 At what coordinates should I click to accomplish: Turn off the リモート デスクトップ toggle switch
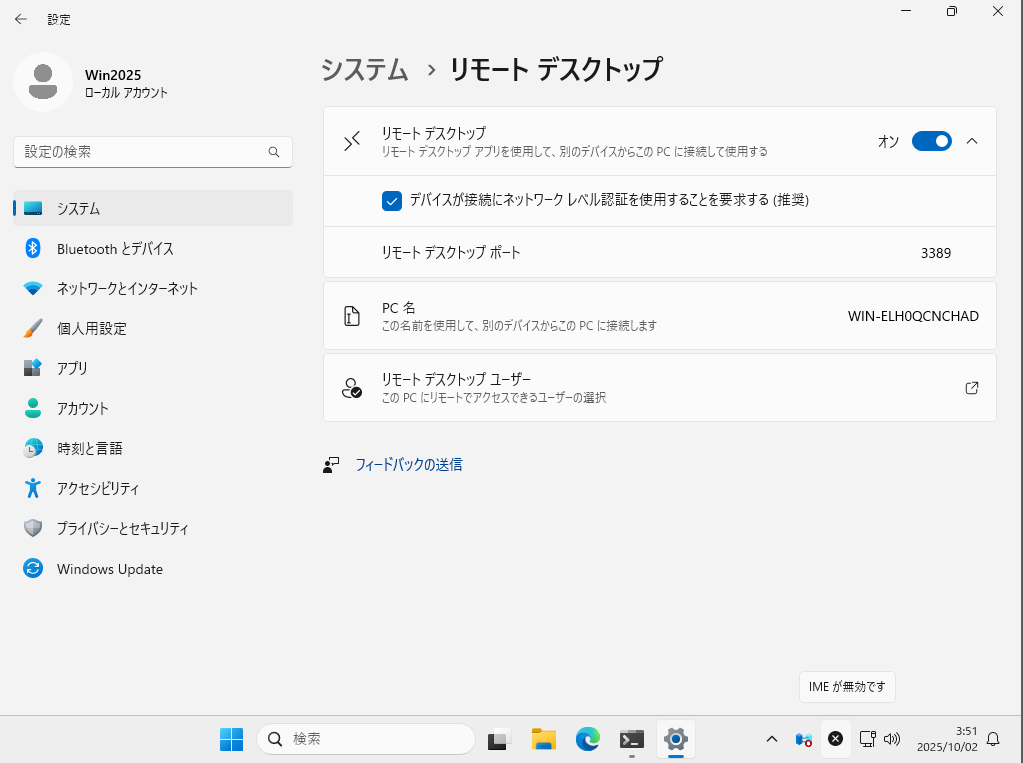coord(931,141)
